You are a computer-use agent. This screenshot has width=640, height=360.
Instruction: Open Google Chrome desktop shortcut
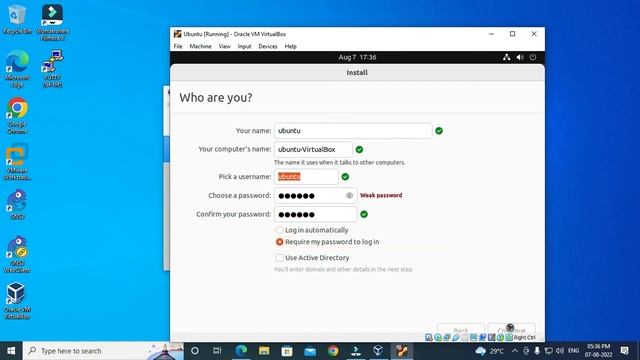point(17,116)
